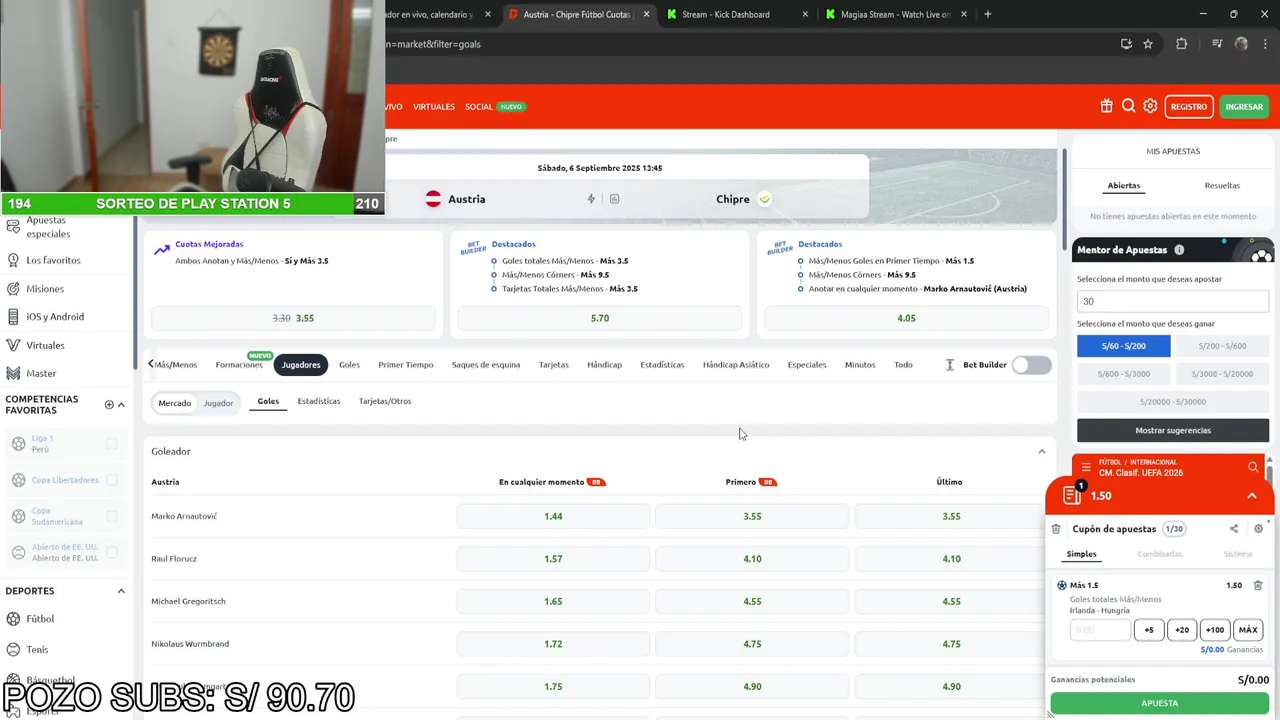The image size is (1280, 720).
Task: Open Master in left sidebar
Action: (41, 373)
